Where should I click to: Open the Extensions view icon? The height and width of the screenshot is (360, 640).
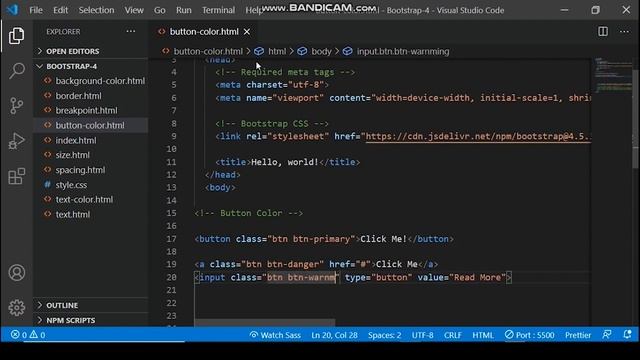tap(16, 176)
